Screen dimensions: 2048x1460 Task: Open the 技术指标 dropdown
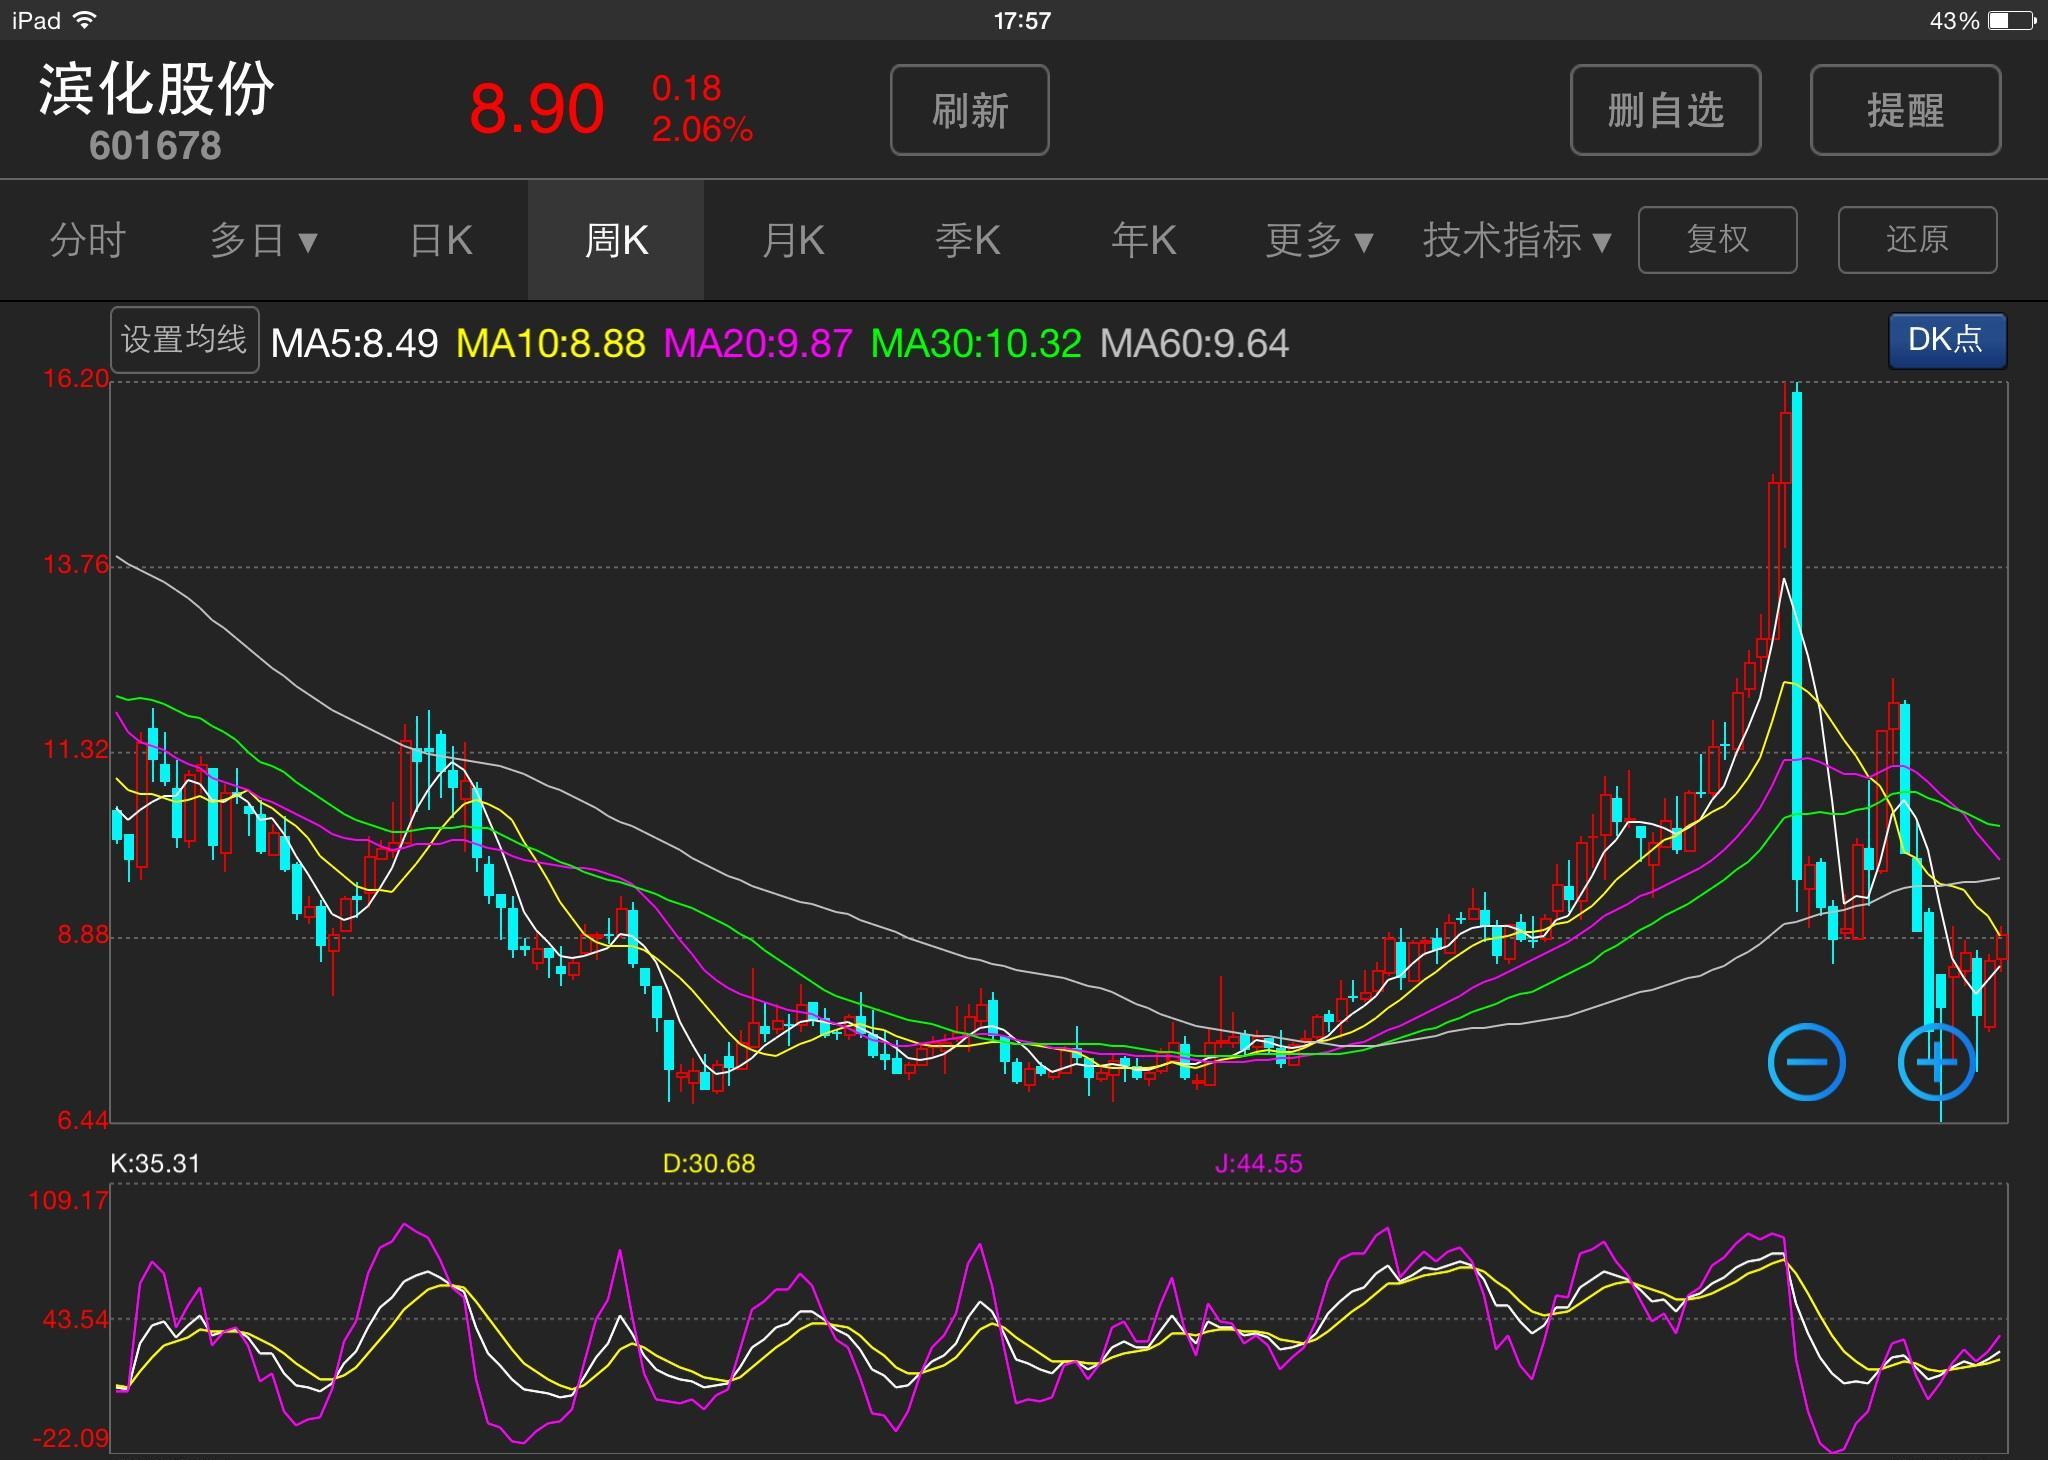[1517, 241]
